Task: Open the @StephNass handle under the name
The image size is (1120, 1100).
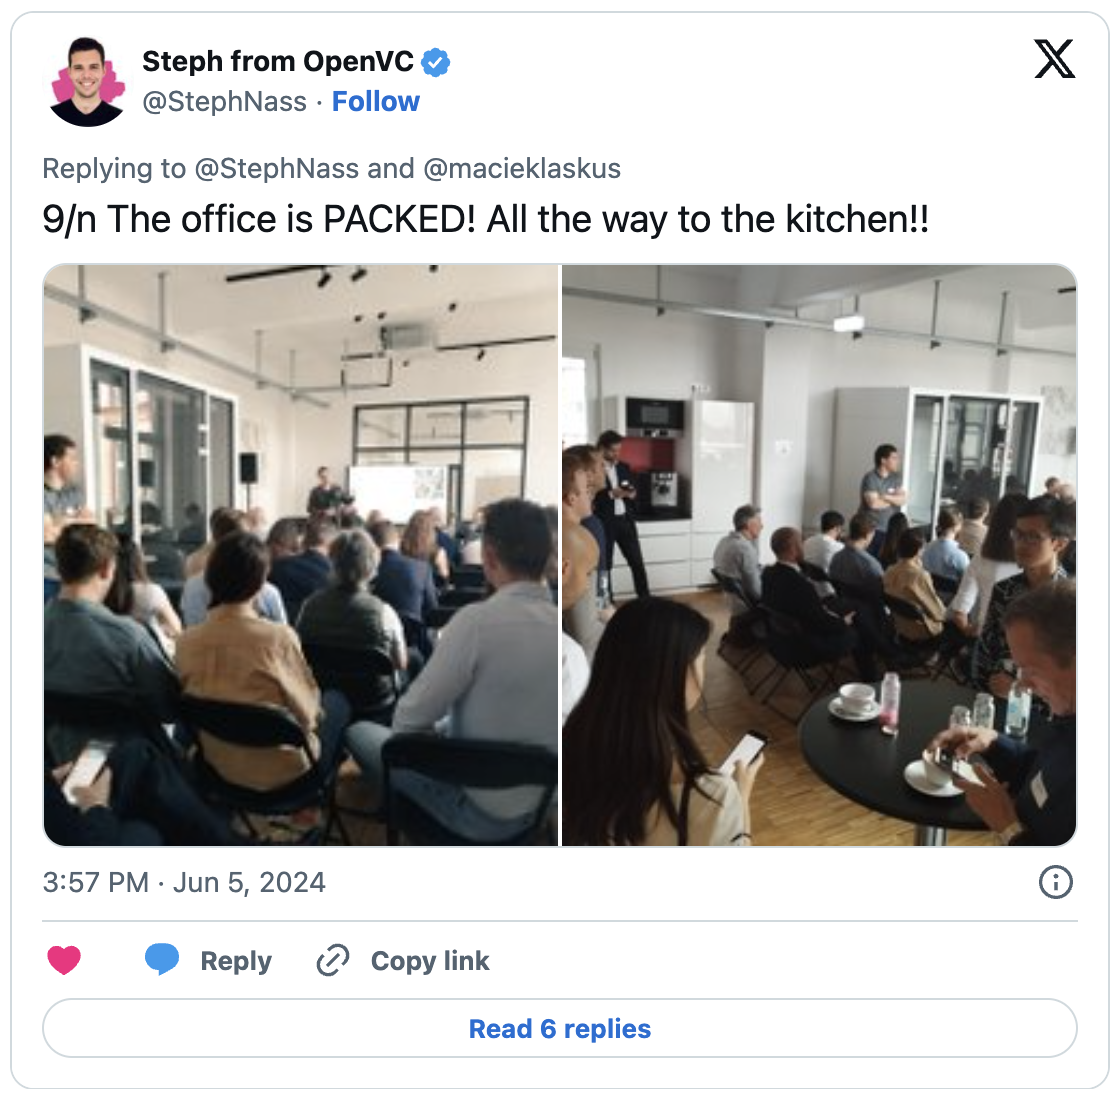Action: [224, 101]
